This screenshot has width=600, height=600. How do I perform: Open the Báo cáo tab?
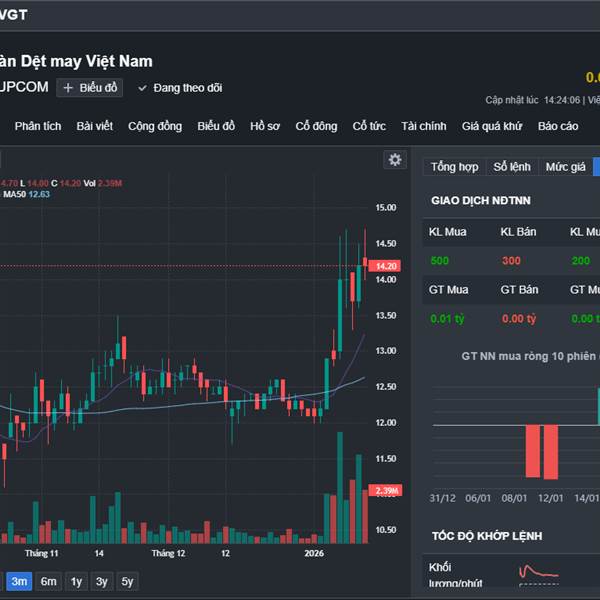(558, 126)
